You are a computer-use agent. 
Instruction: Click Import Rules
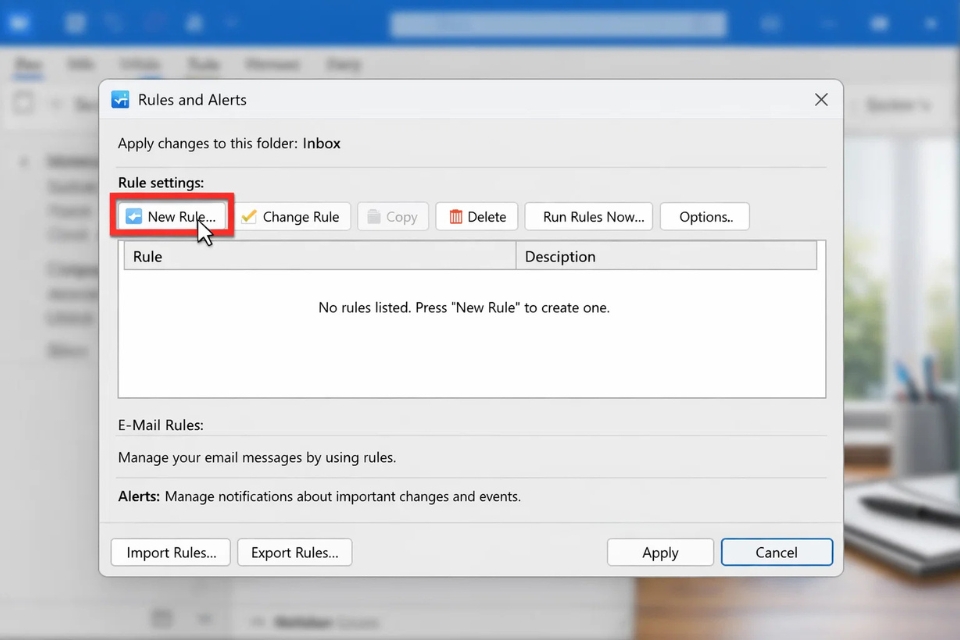pos(170,552)
